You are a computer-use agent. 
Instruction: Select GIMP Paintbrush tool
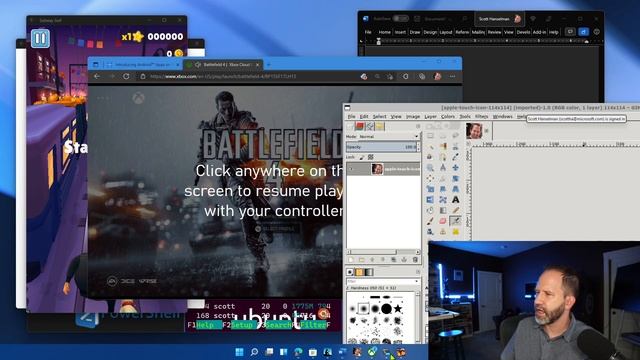point(430,221)
